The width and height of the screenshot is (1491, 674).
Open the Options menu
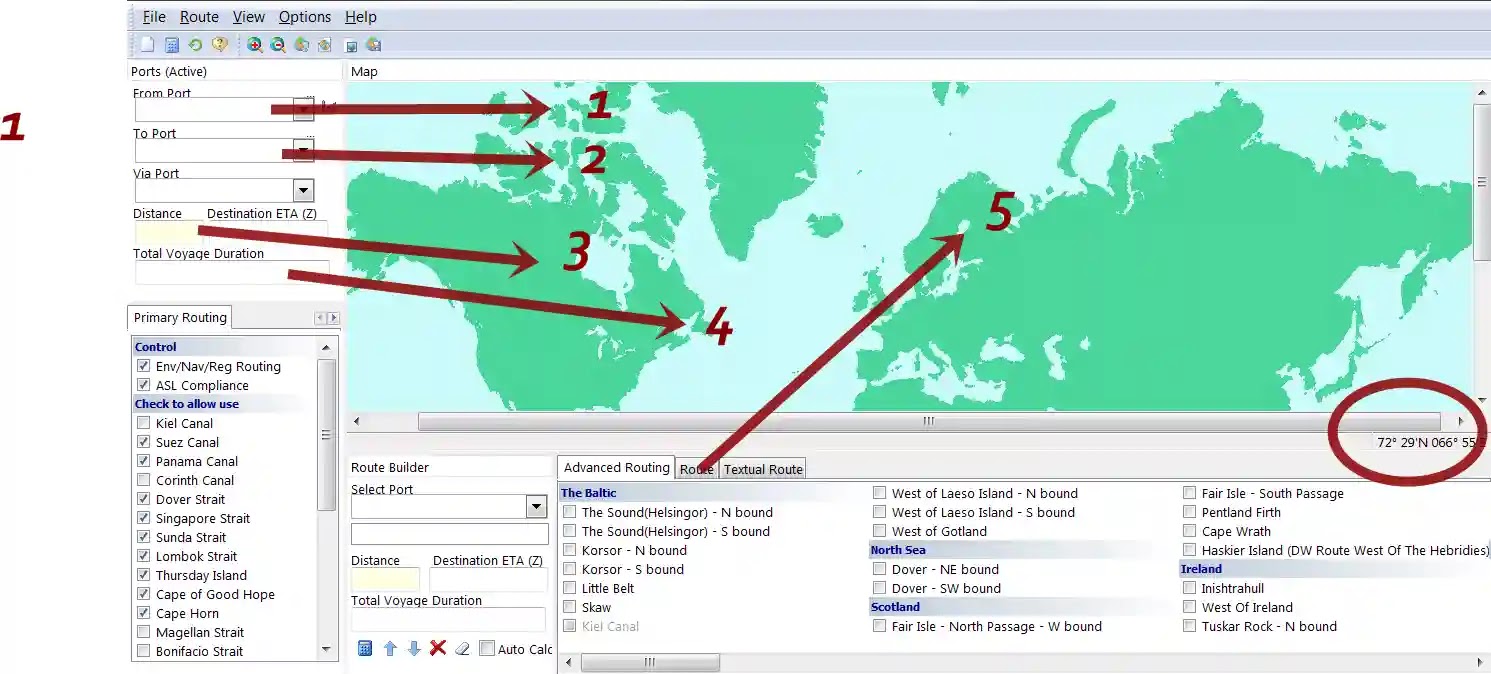(305, 17)
